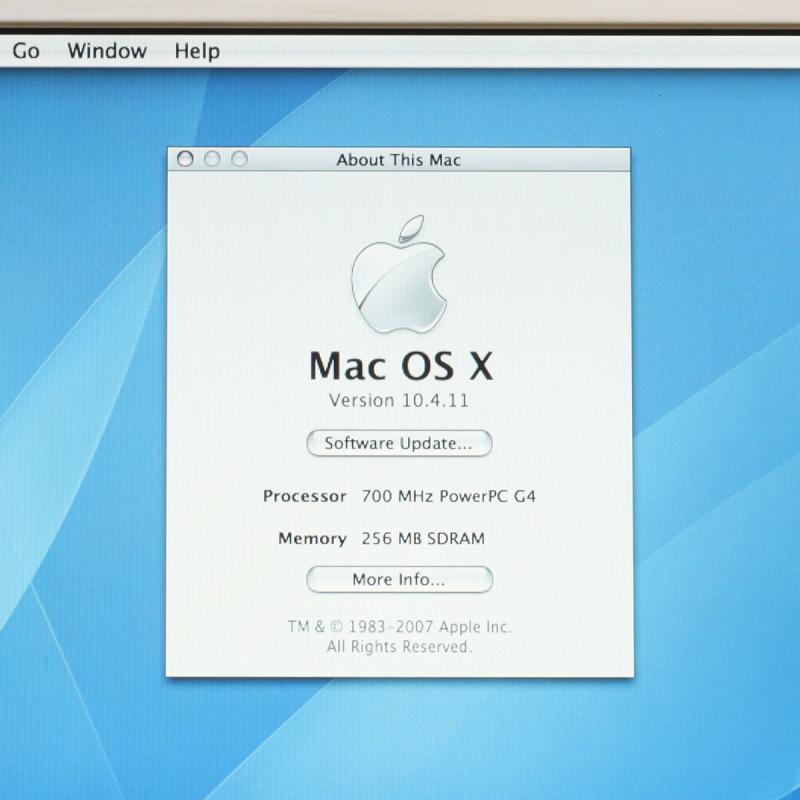Close the About This Mac window
The width and height of the screenshot is (800, 800).
click(185, 159)
